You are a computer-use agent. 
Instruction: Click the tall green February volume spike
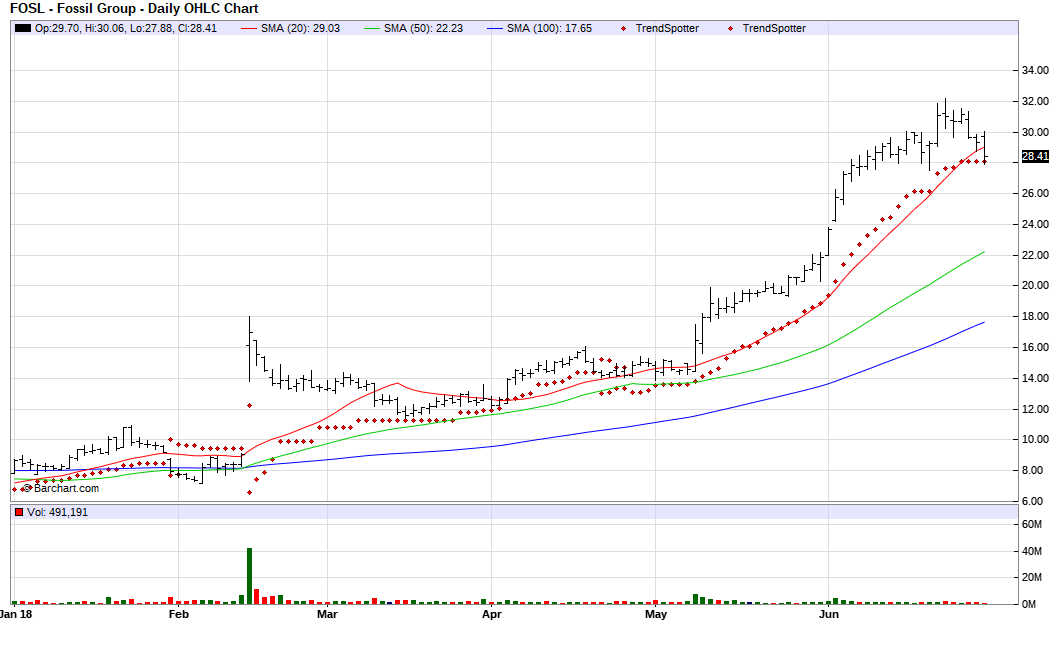pyautogui.click(x=249, y=575)
